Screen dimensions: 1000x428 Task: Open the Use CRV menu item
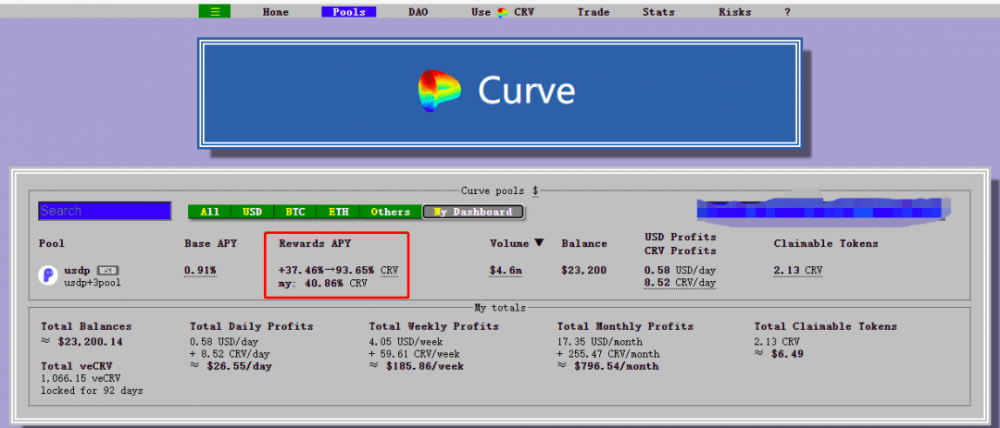point(503,12)
